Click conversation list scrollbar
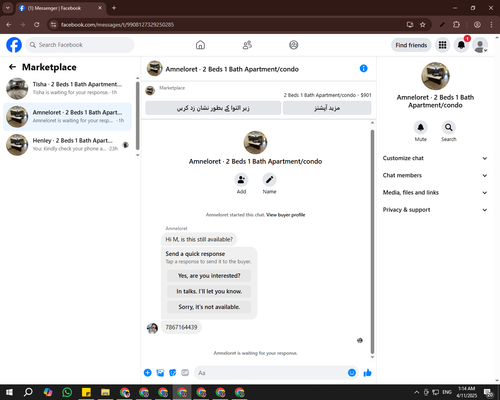 137,116
